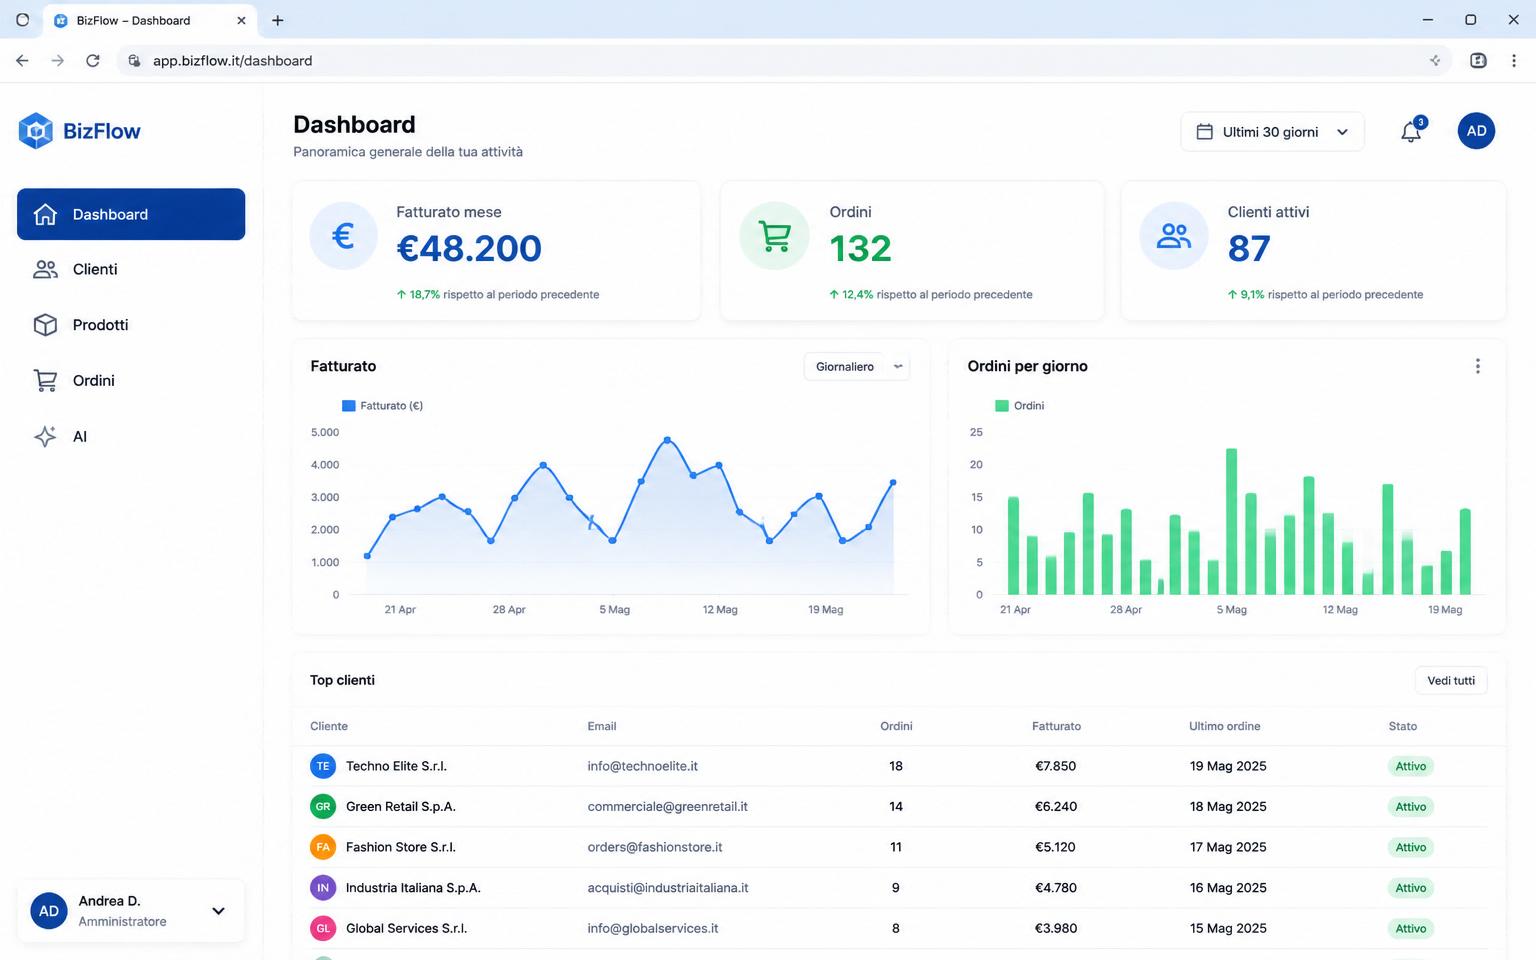This screenshot has height=960, width=1536.
Task: Click the €48.200 revenue value
Action: (469, 248)
